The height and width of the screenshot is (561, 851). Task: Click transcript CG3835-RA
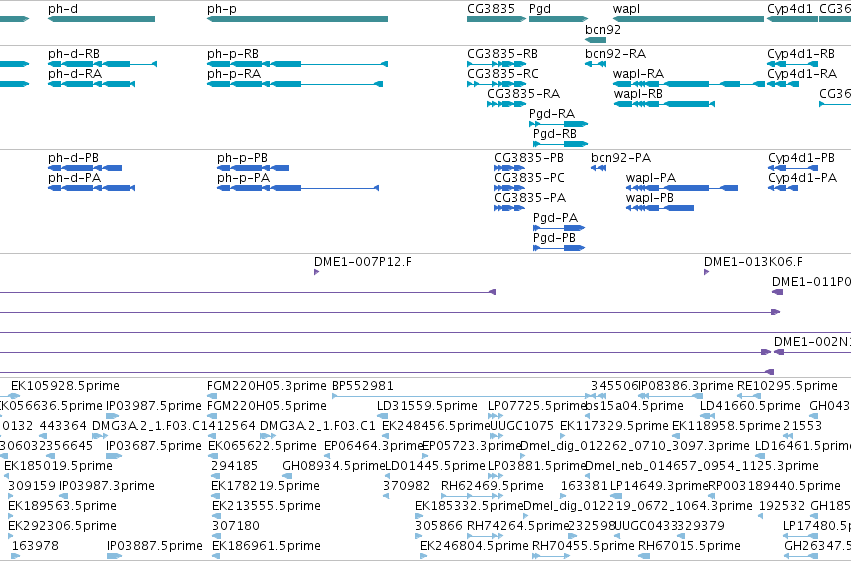pos(523,94)
